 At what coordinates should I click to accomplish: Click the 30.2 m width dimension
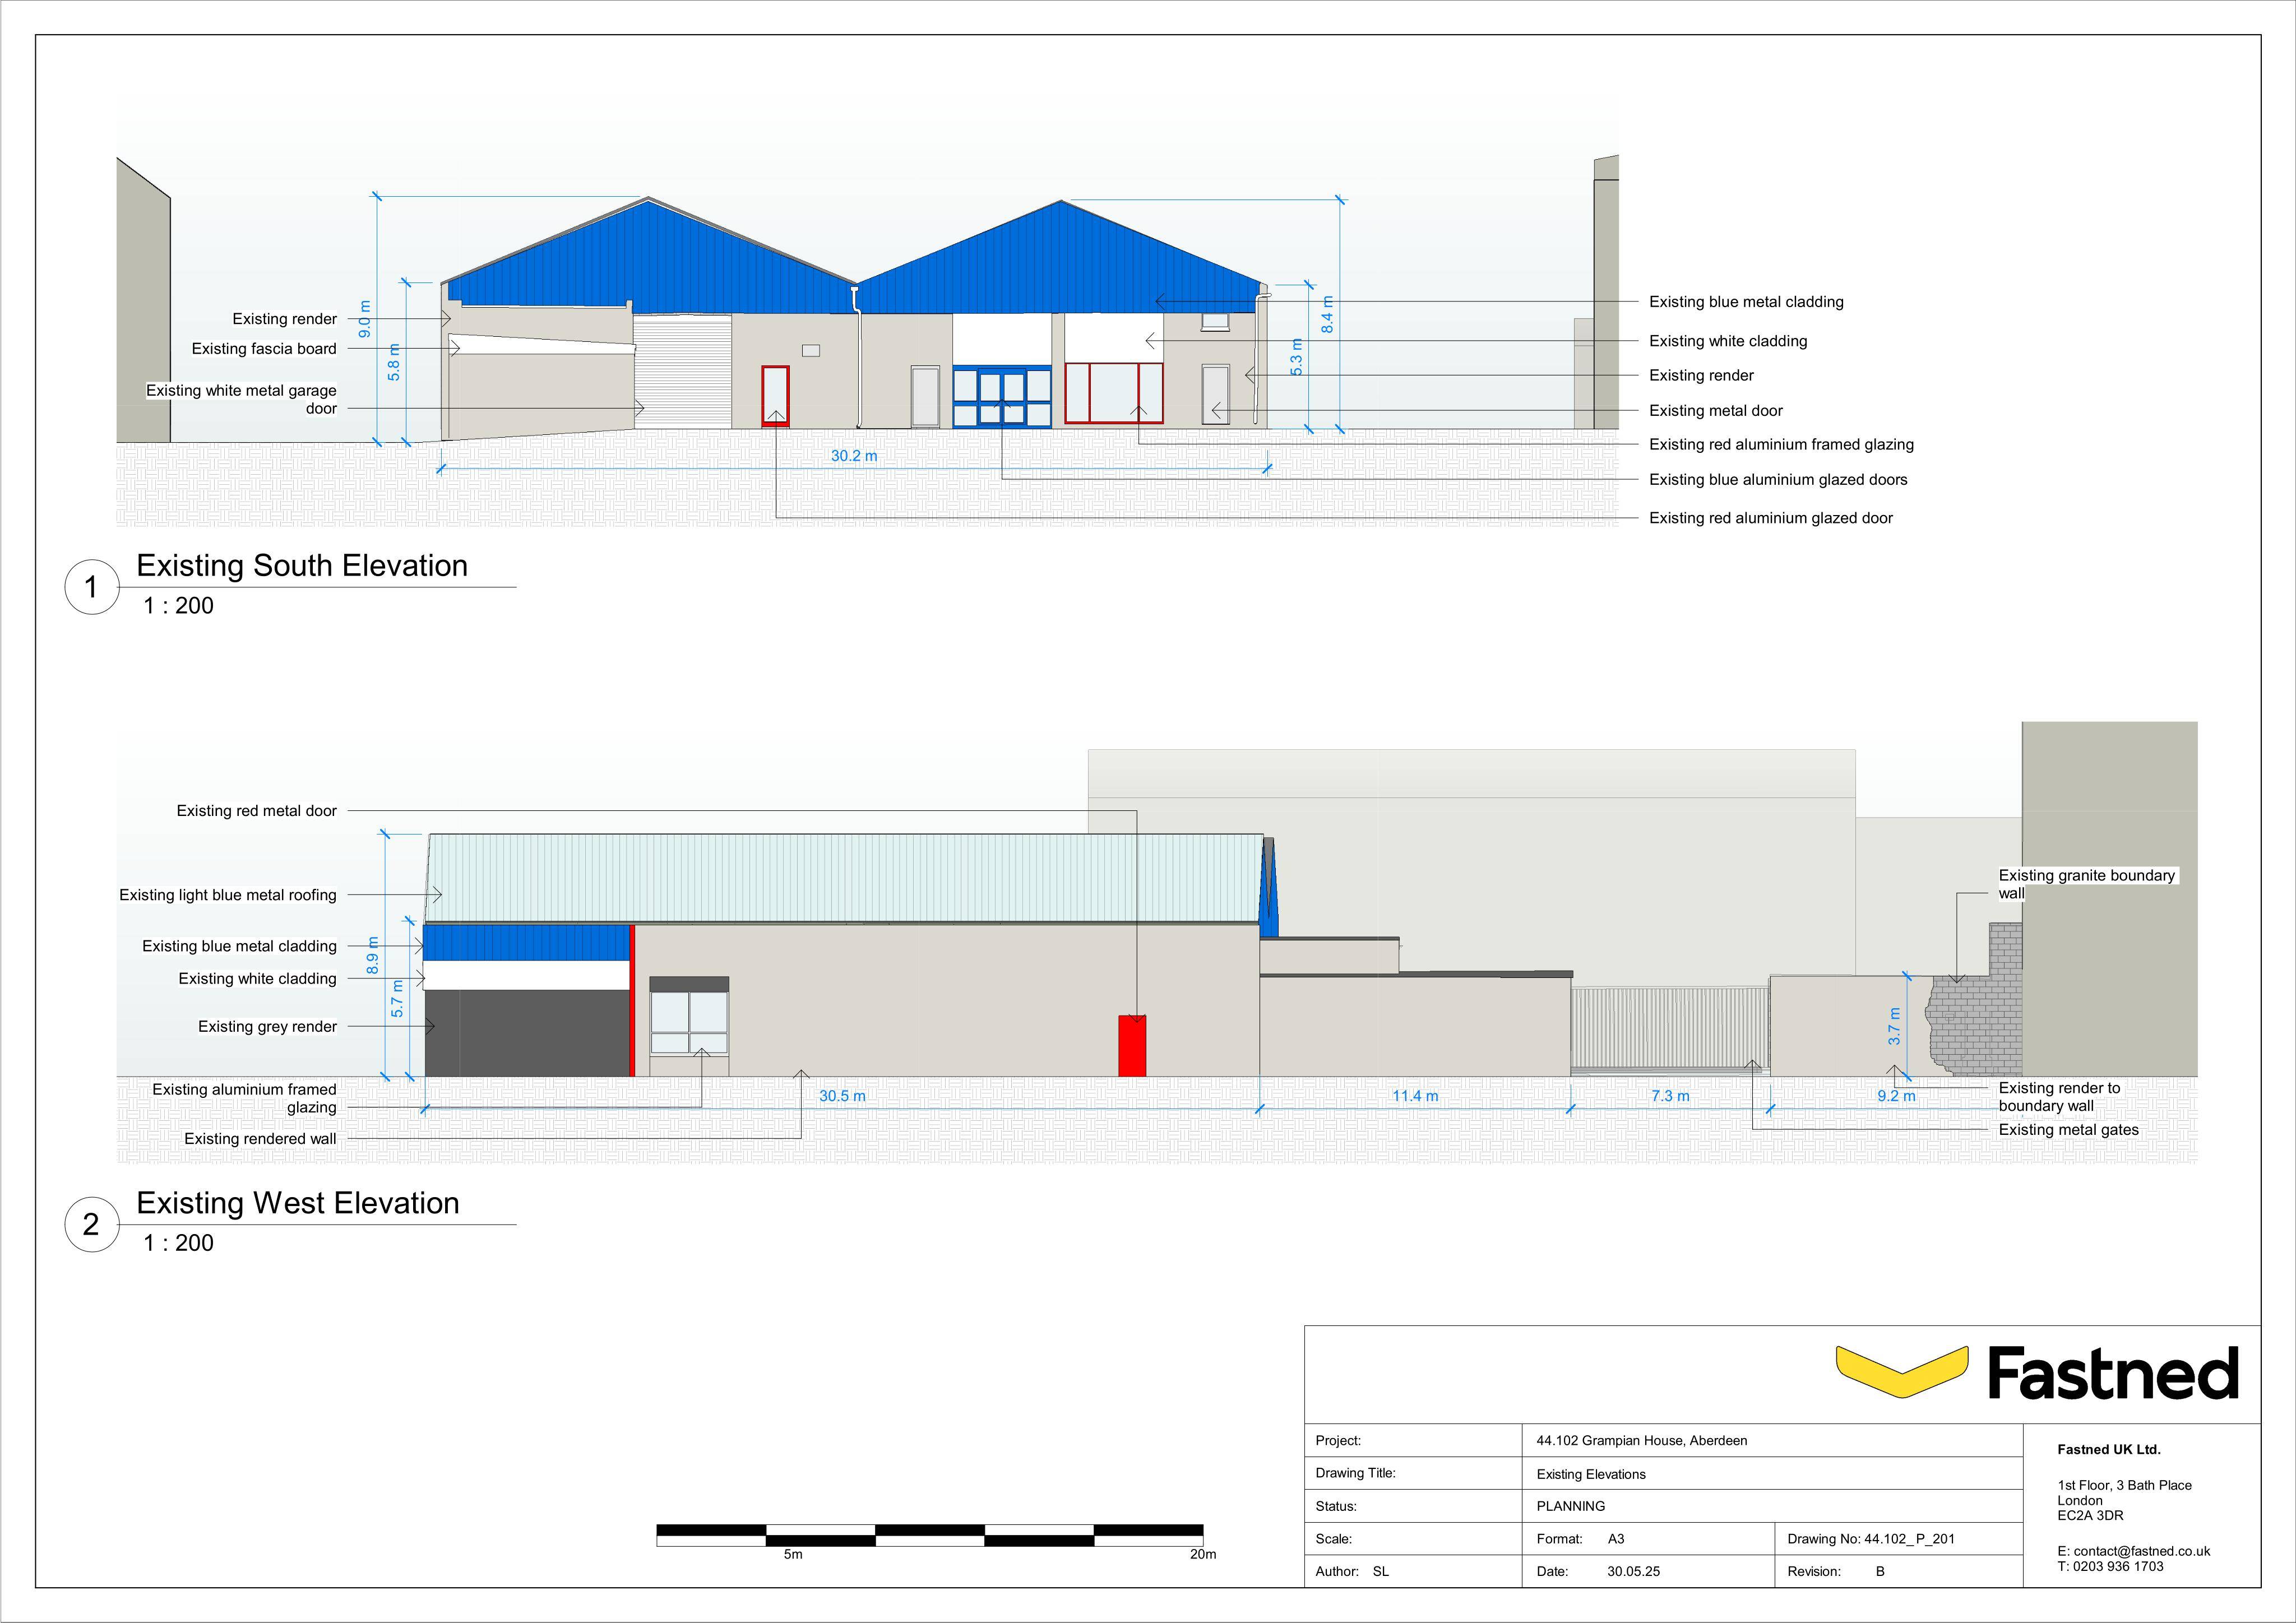pyautogui.click(x=854, y=456)
